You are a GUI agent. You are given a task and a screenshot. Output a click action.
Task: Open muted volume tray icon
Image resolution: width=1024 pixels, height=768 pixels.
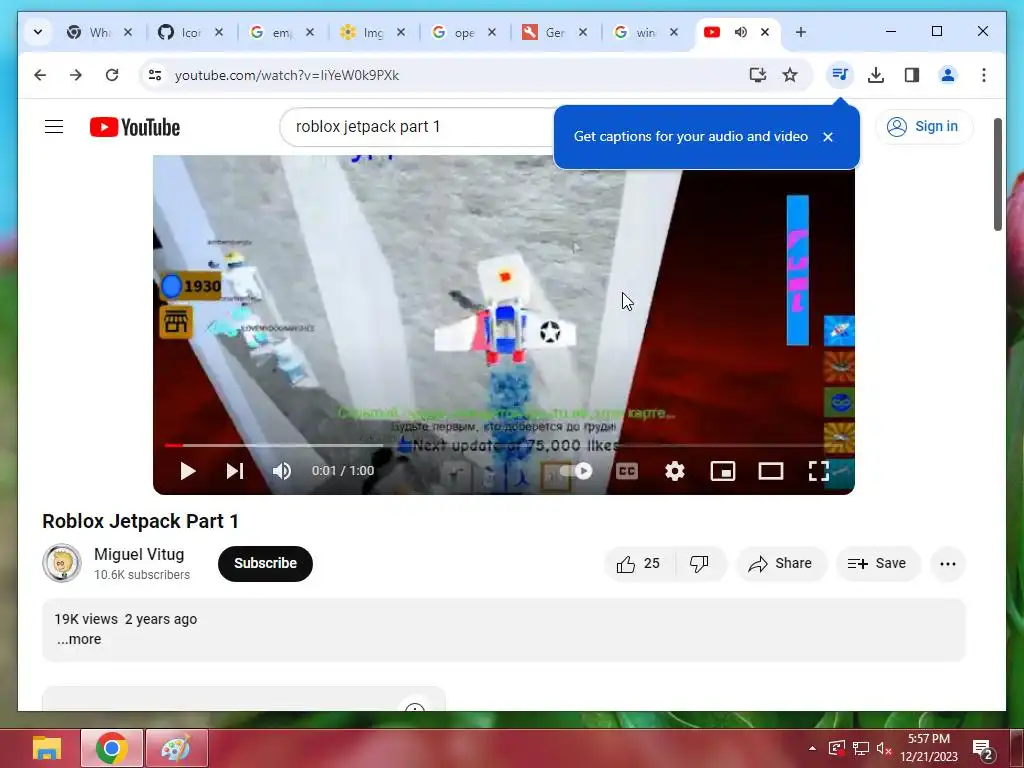884,748
